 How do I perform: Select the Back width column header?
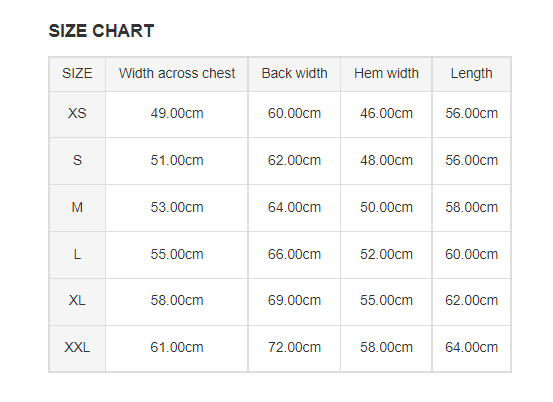point(294,74)
